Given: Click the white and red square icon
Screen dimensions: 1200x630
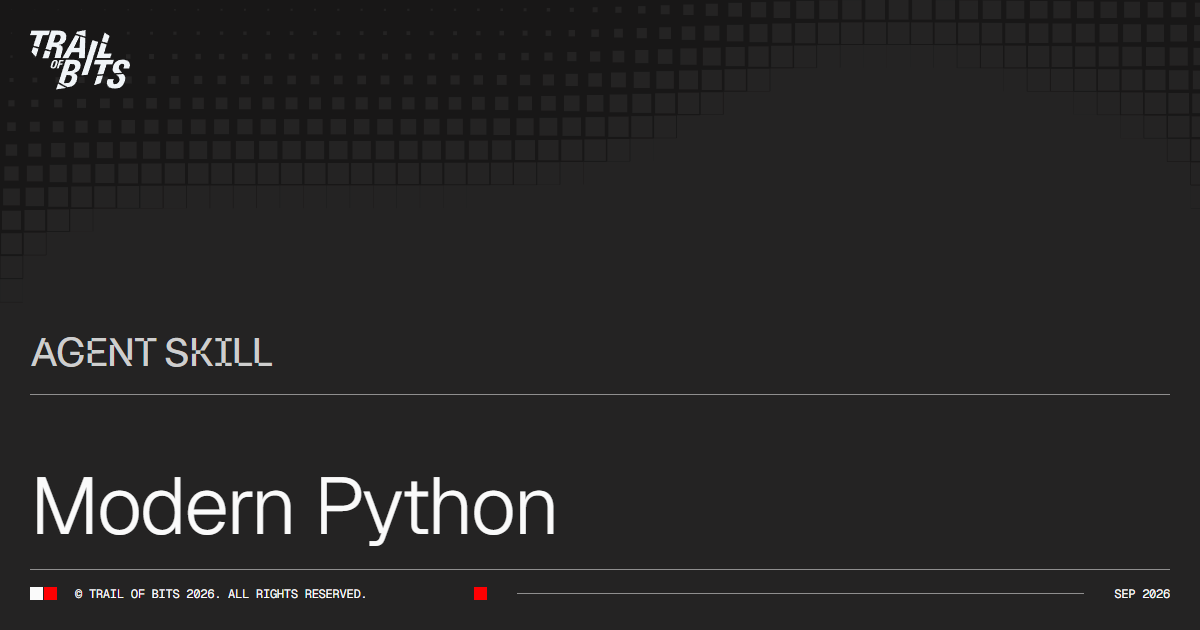Looking at the screenshot, I should pos(44,594).
